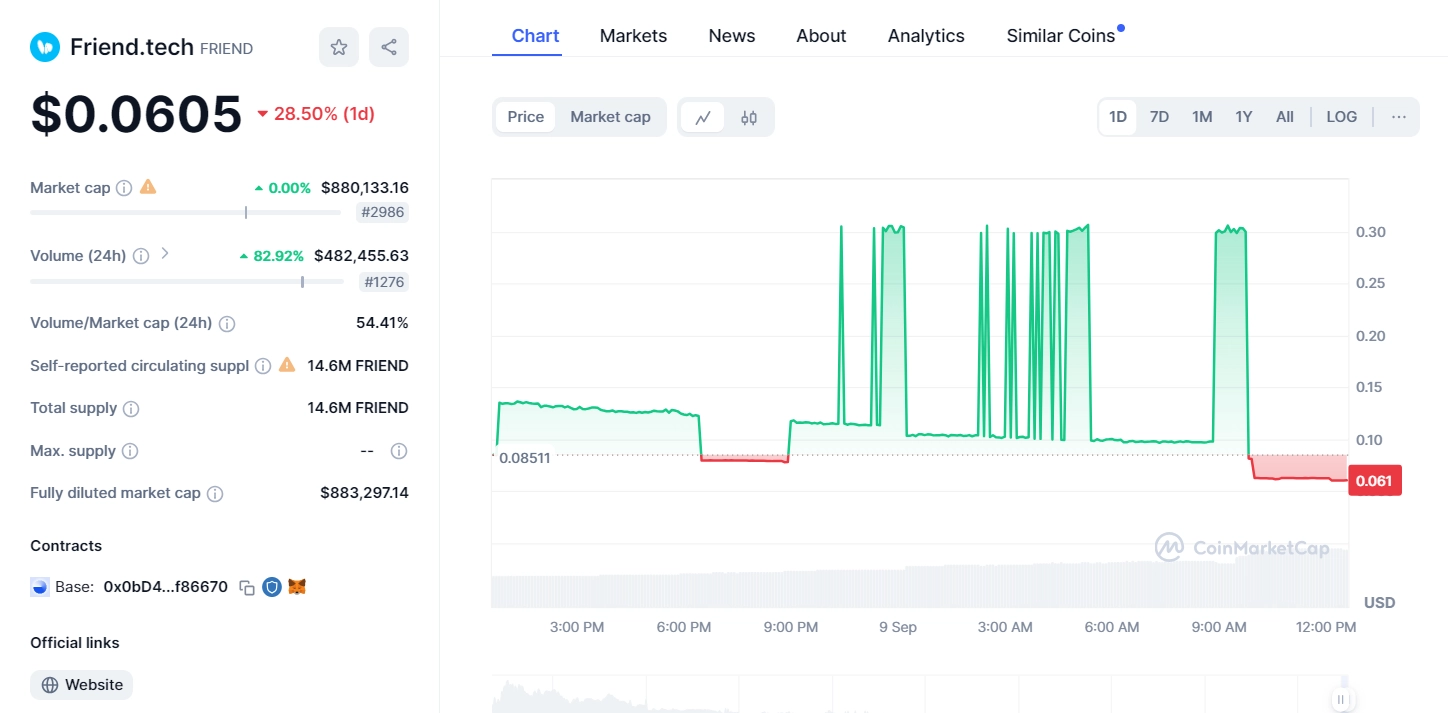Open the chart more options menu

[1398, 117]
